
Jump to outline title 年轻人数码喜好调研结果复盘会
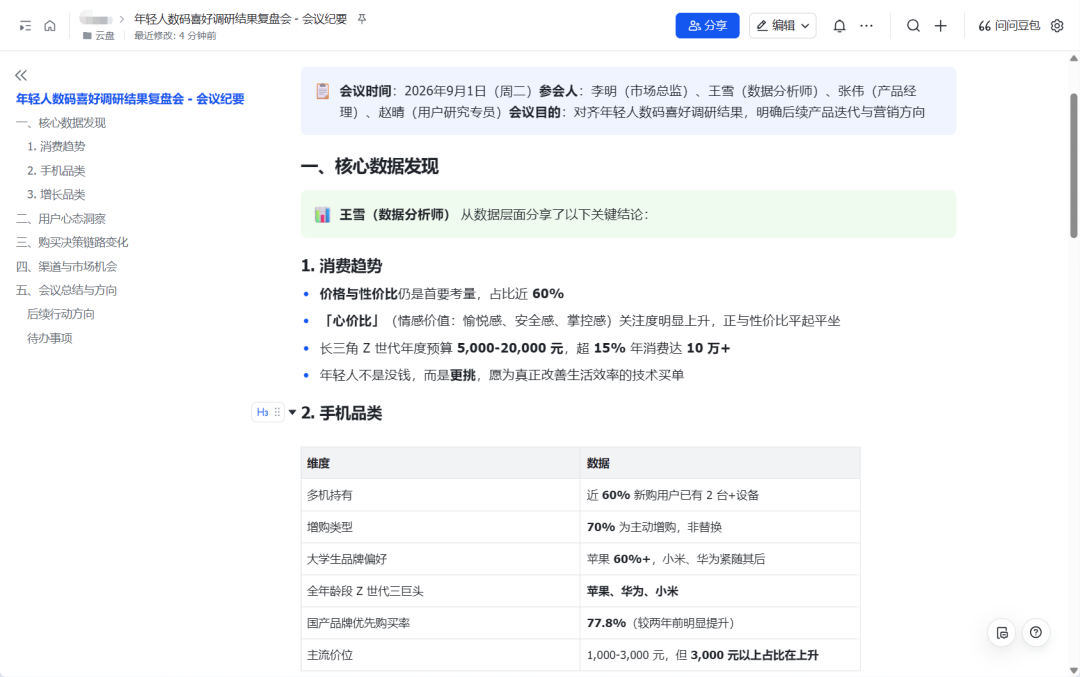coord(130,98)
